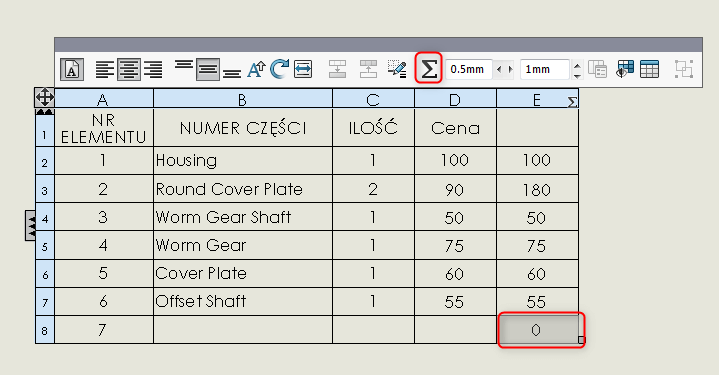The image size is (719, 375).
Task: Select the 'Housing' cell
Action: (x=243, y=161)
